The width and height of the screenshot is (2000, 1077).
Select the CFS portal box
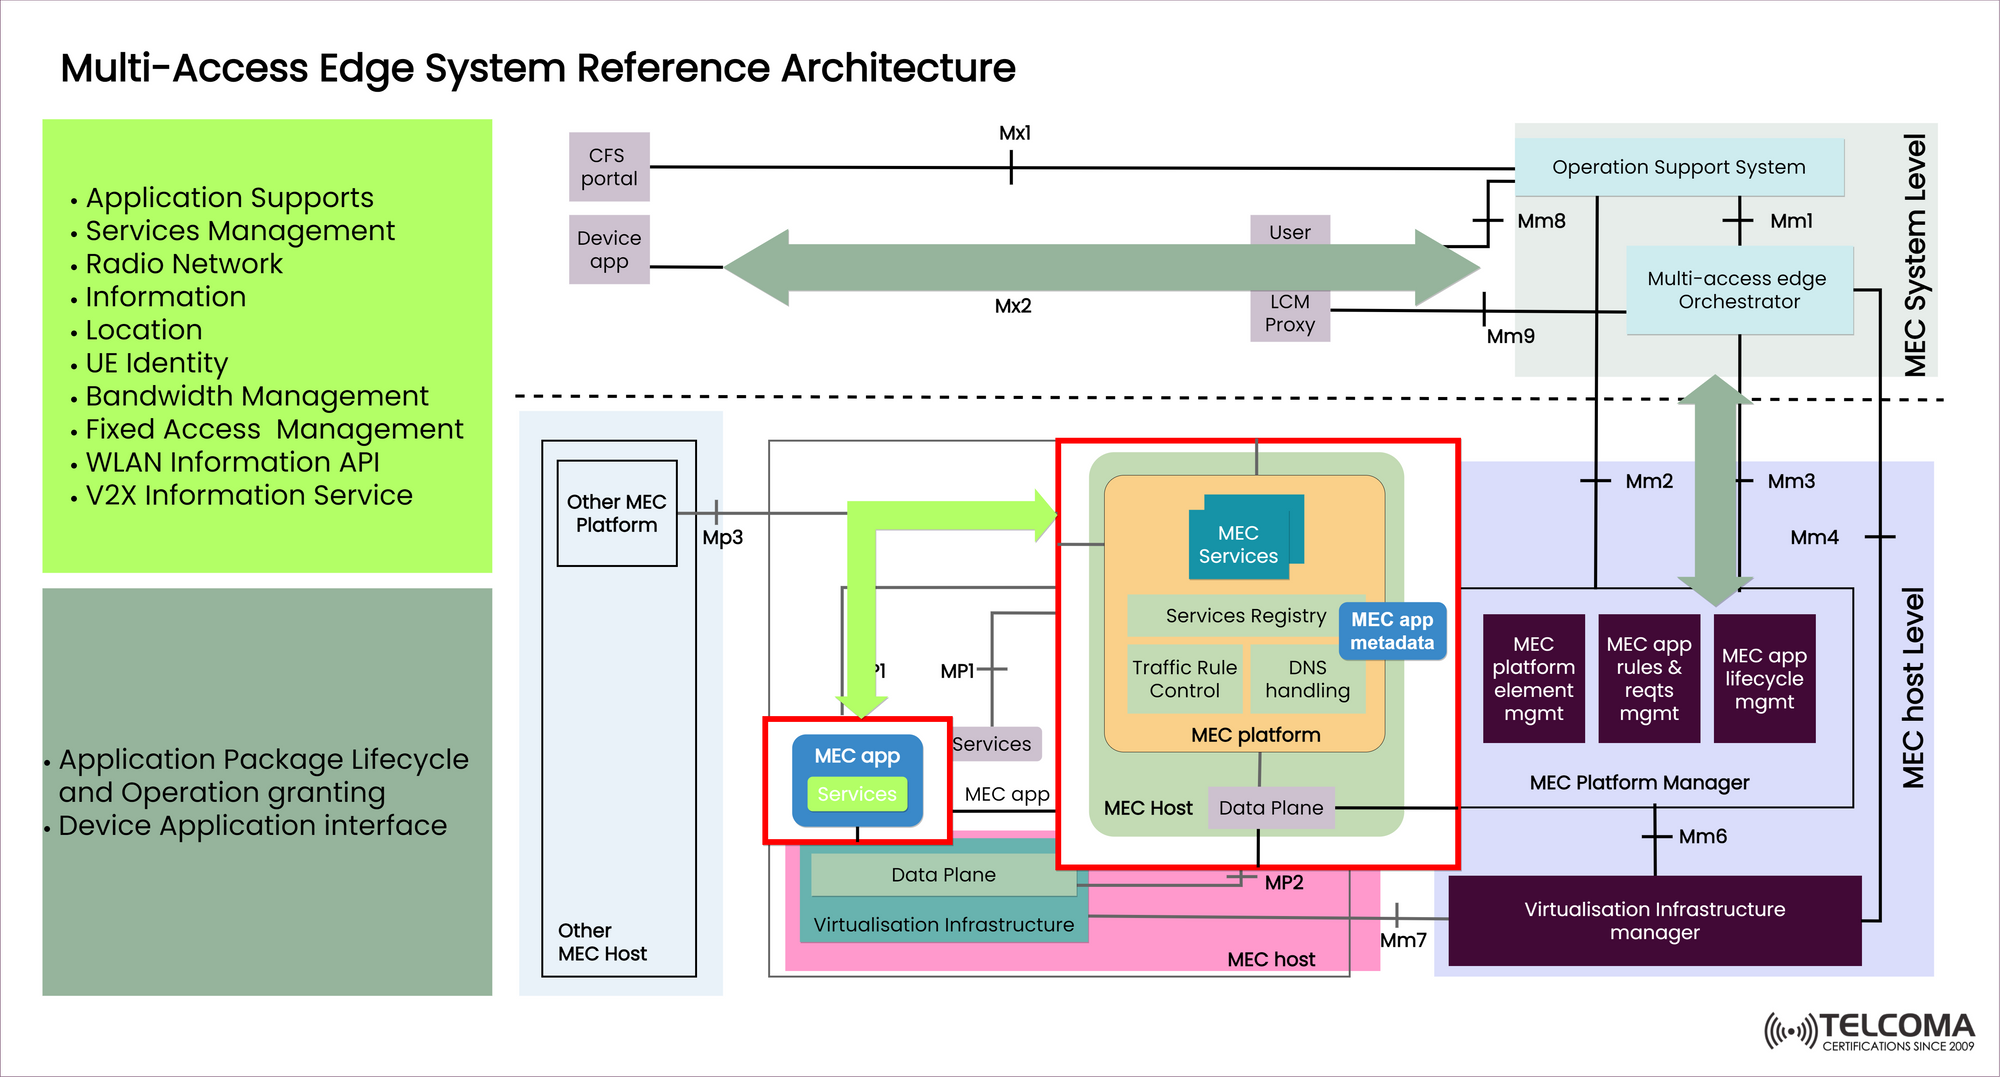(x=609, y=167)
